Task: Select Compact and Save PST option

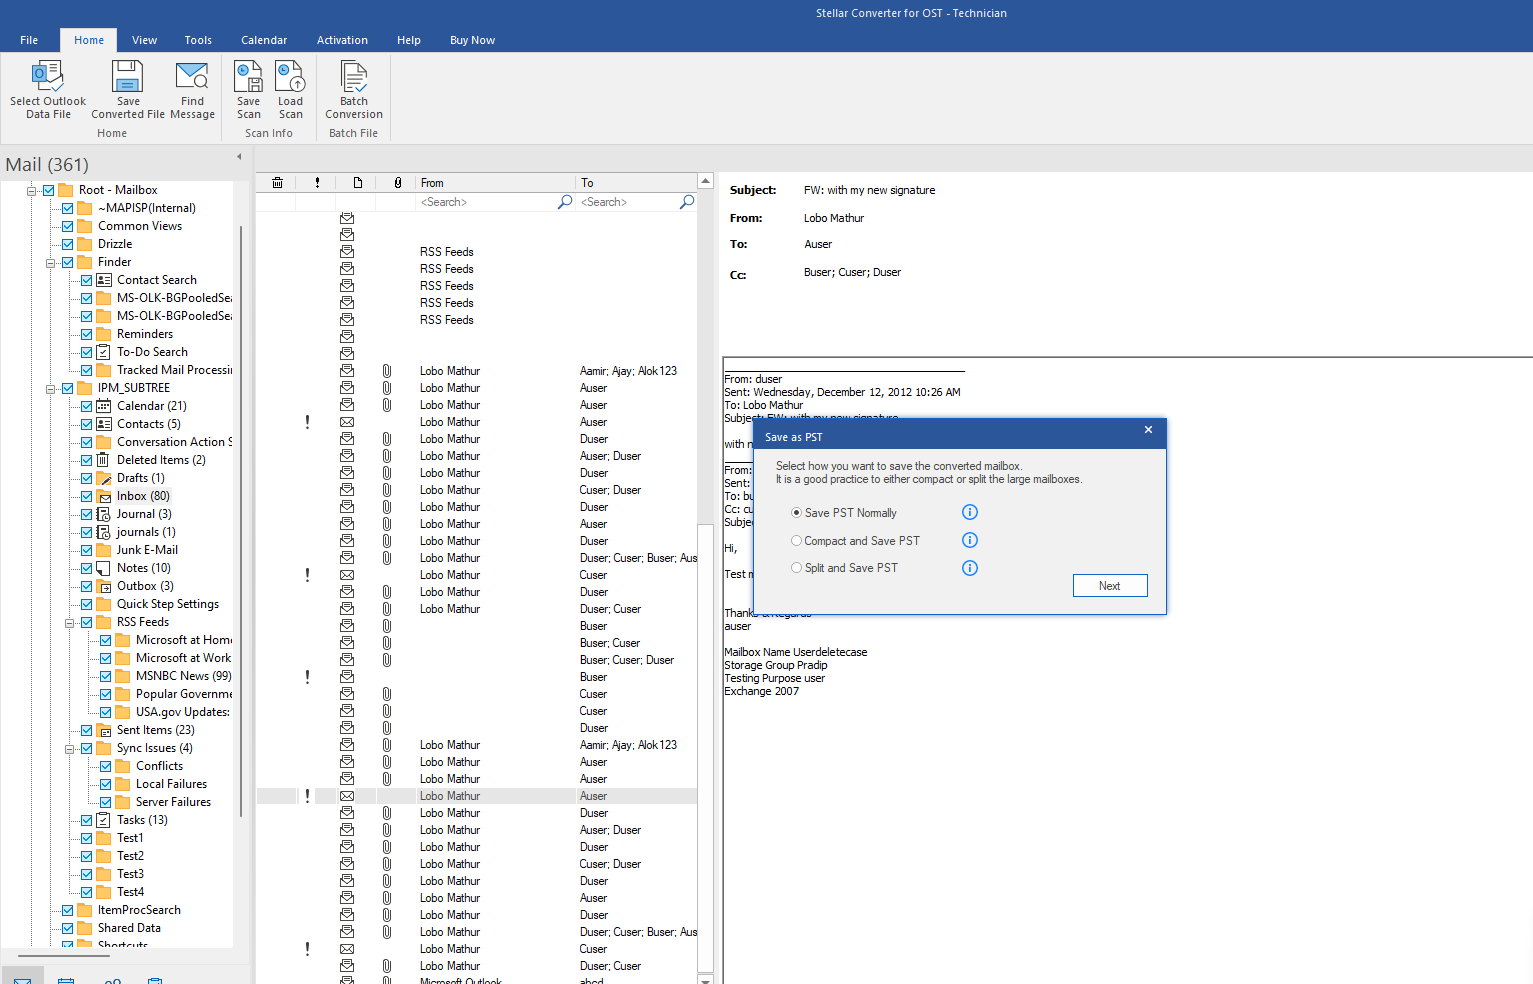Action: [796, 541]
